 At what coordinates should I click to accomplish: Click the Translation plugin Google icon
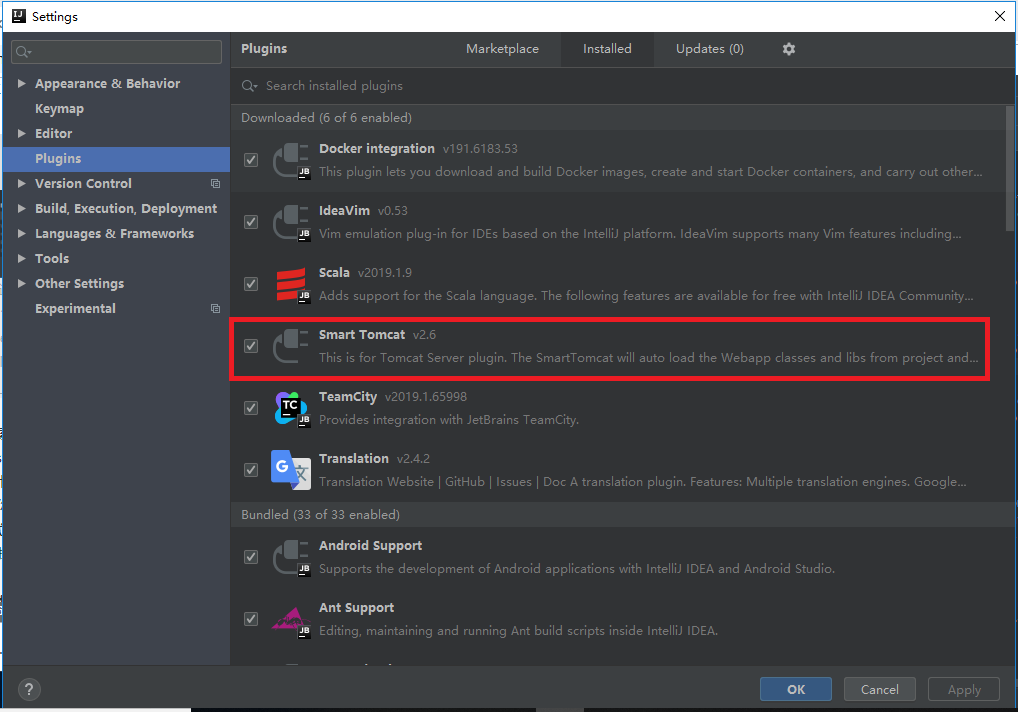click(x=290, y=470)
